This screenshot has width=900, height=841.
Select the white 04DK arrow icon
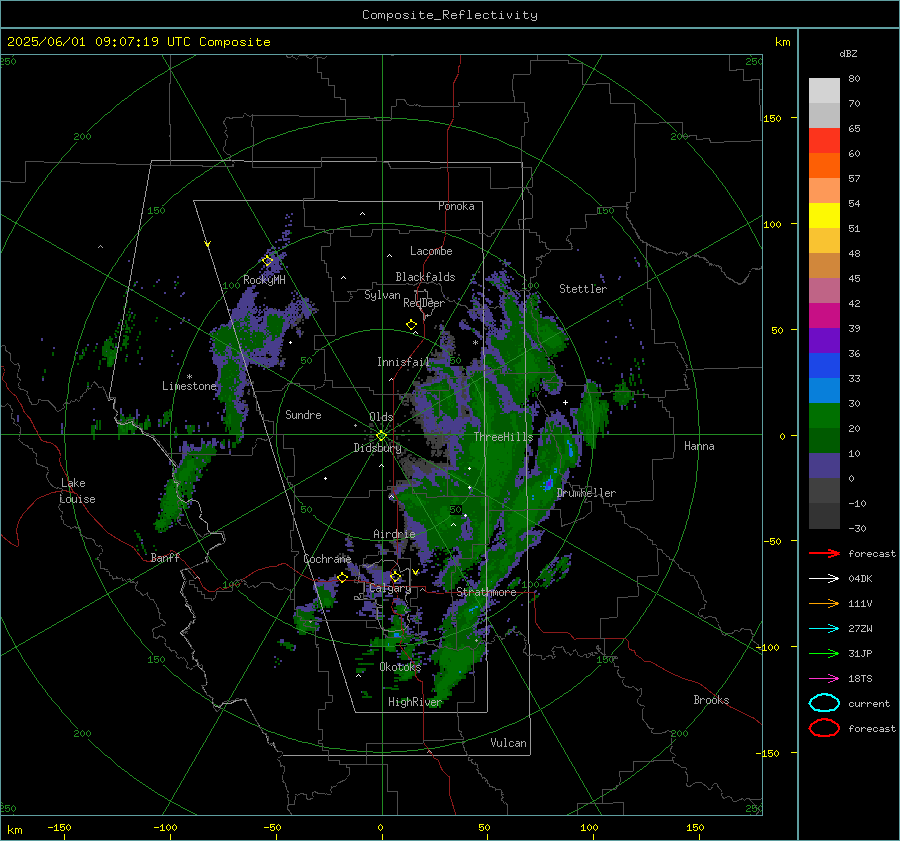coord(824,578)
